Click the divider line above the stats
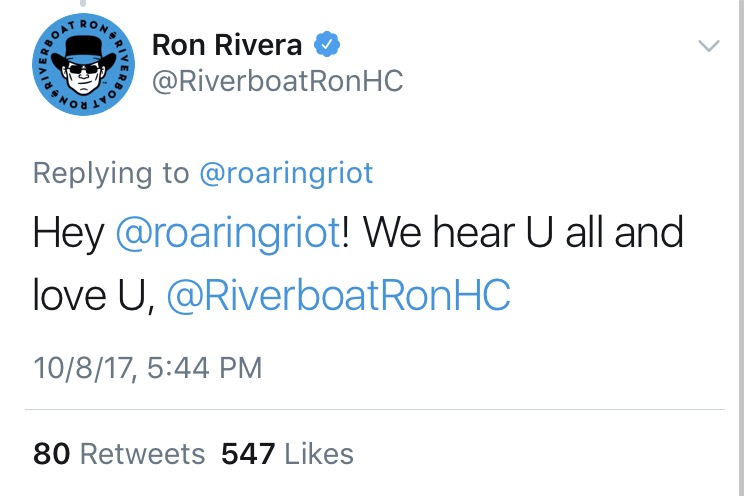 (375, 409)
